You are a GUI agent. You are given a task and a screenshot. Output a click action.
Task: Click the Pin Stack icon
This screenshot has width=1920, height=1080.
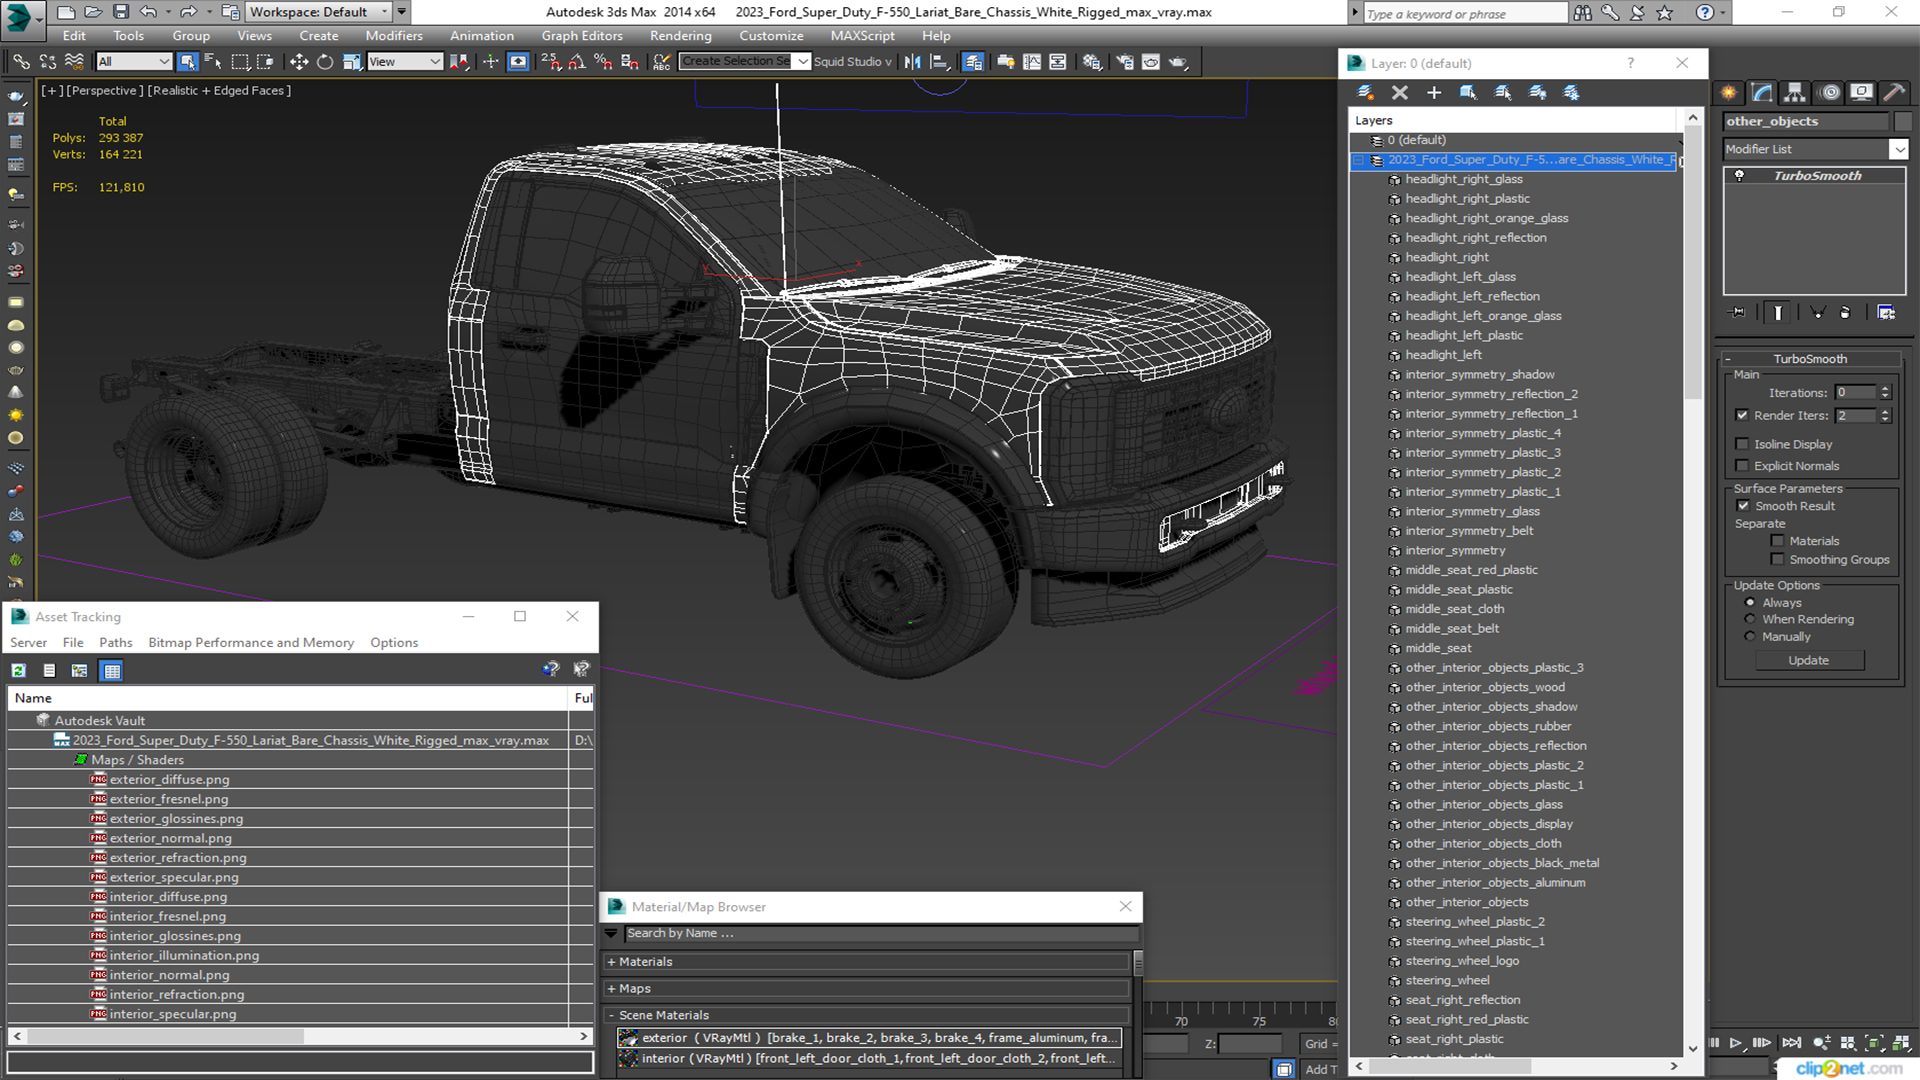1738,313
